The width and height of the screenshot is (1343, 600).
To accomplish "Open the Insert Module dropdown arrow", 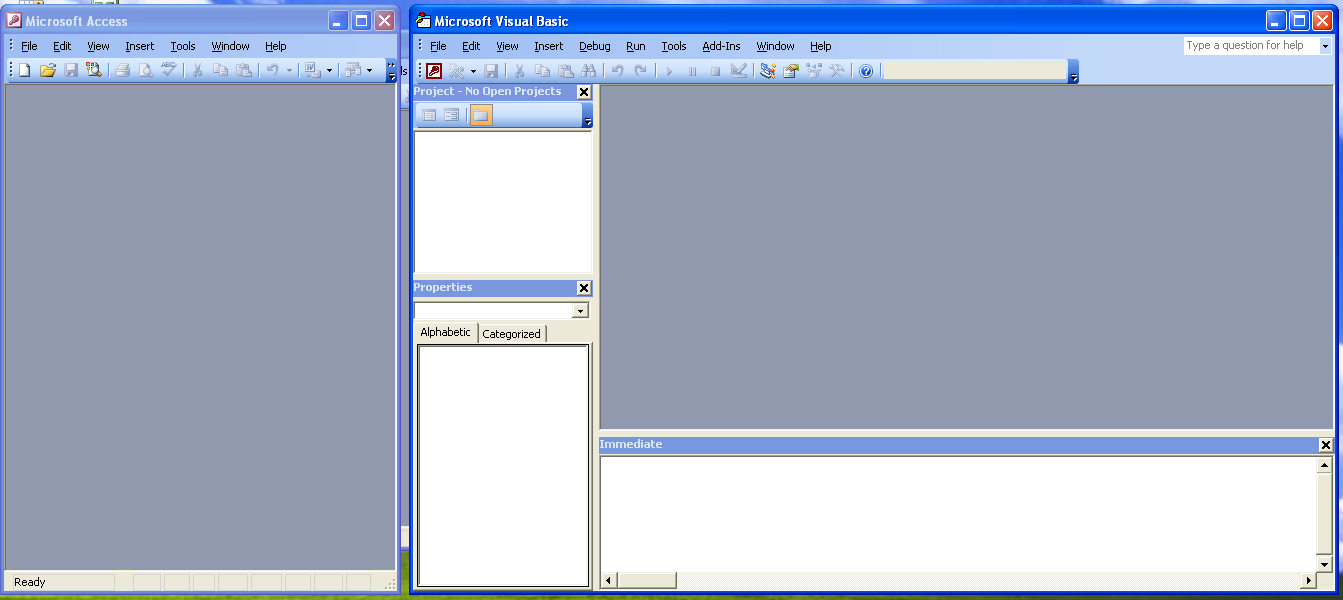I will 473,70.
